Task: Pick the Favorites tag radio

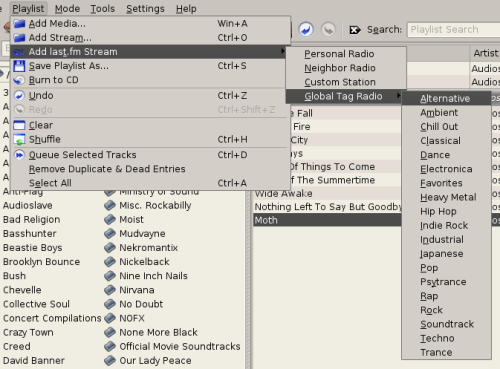Action: (446, 183)
